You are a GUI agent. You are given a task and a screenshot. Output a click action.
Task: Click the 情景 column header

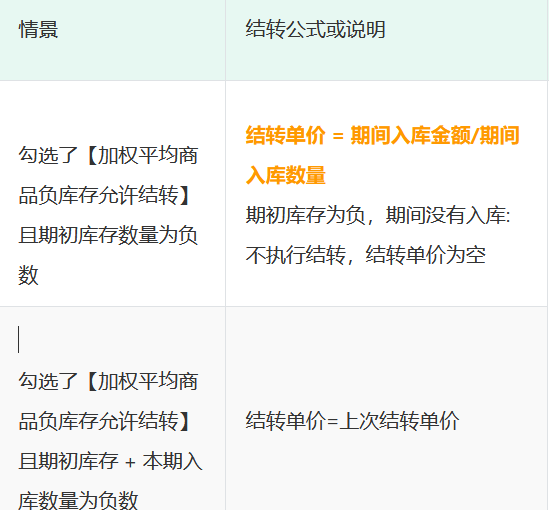coord(38,29)
